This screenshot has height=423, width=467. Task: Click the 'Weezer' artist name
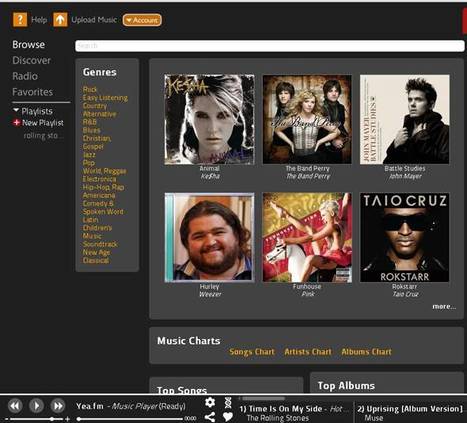point(210,294)
